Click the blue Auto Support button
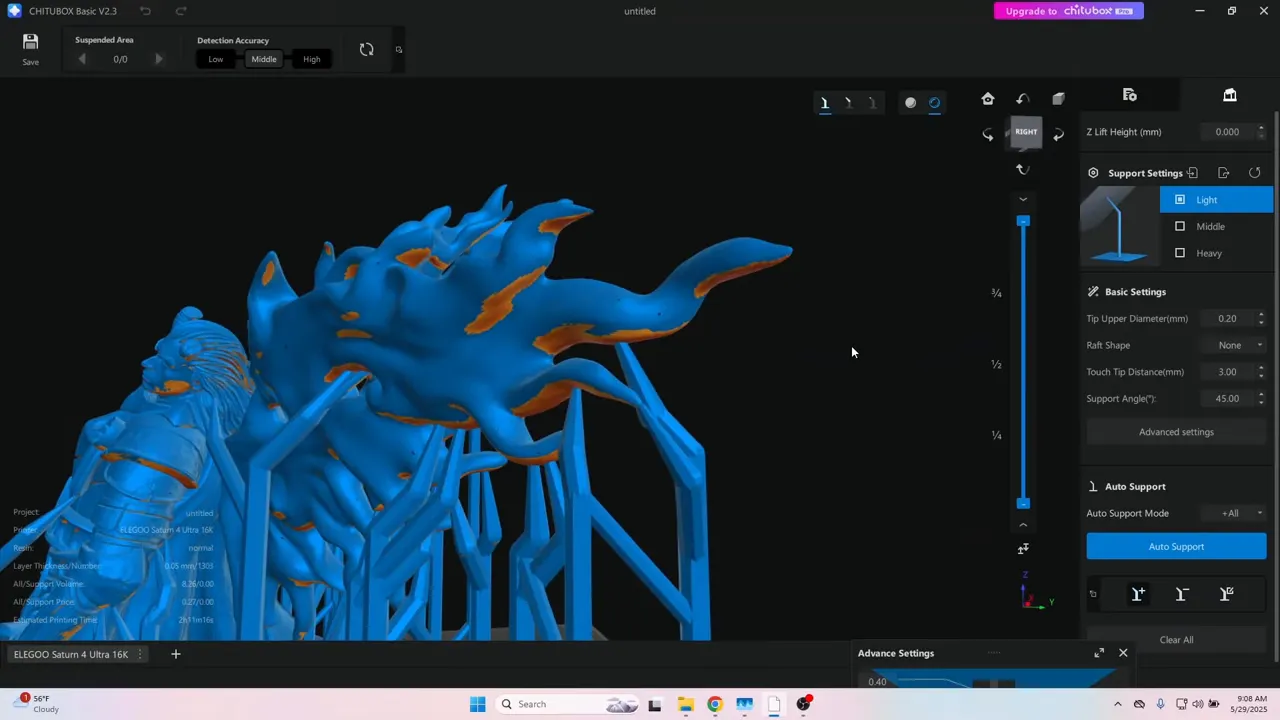Screen dimensions: 1280x720 click(1176, 546)
